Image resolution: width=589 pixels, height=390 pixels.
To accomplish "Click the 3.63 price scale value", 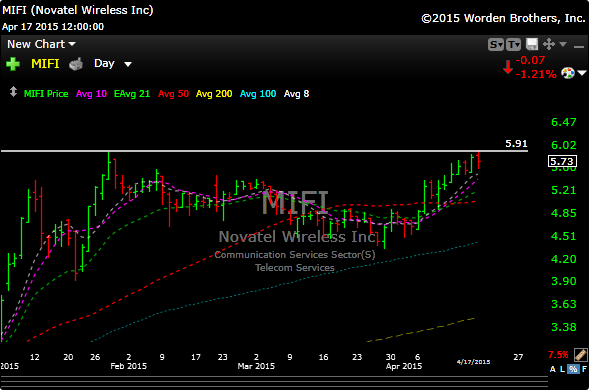I will click(x=563, y=304).
